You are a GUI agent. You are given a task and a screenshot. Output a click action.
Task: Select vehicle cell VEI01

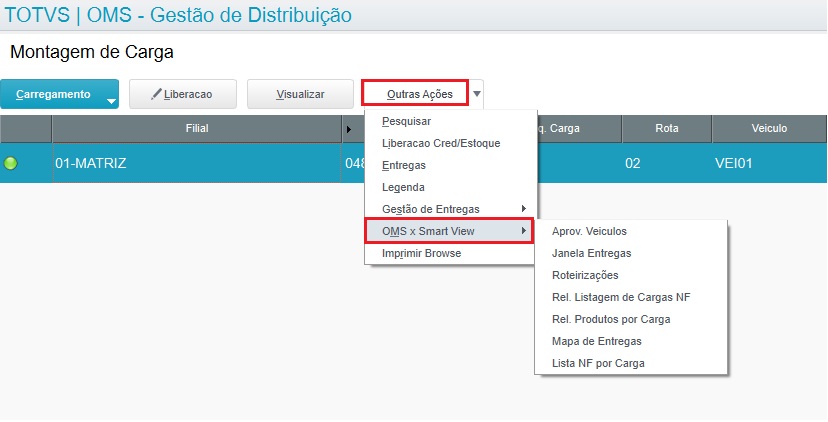(769, 163)
